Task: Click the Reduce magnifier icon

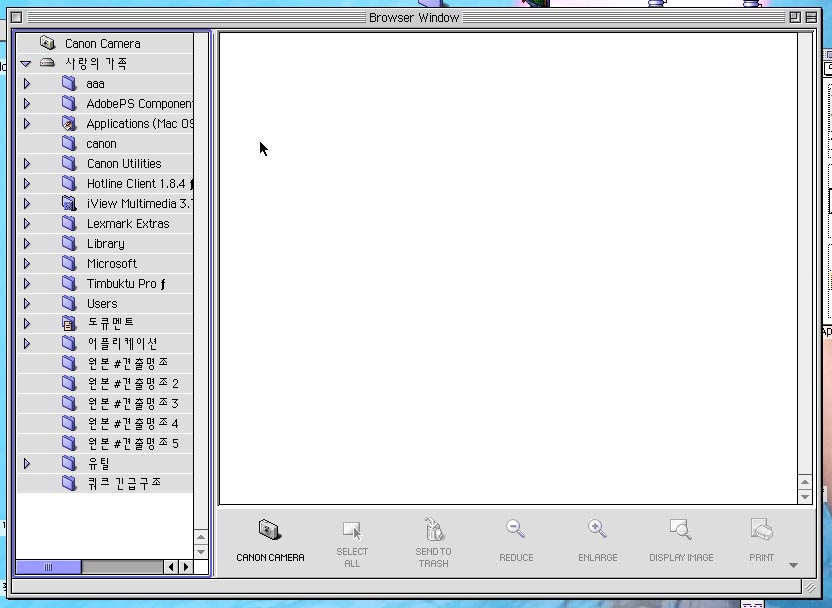Action: pos(515,530)
